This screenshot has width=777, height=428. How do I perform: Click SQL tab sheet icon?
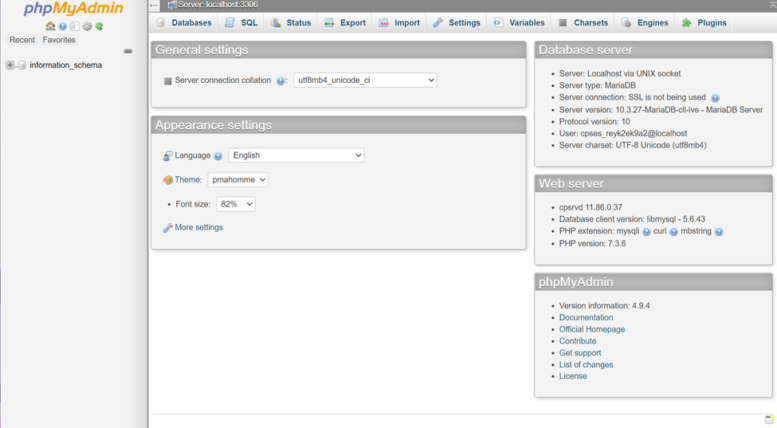click(229, 23)
